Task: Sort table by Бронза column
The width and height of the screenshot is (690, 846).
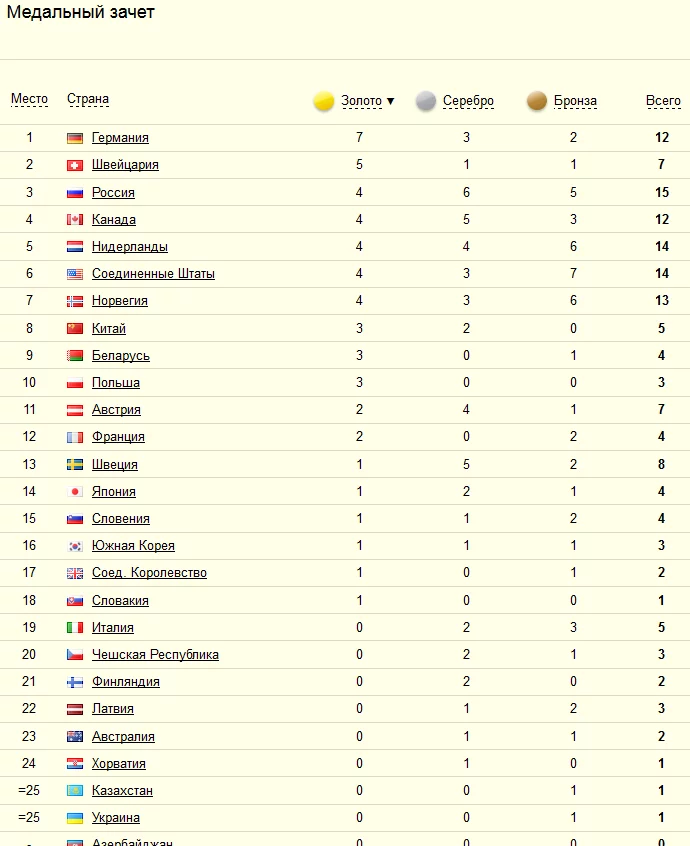Action: coord(575,101)
